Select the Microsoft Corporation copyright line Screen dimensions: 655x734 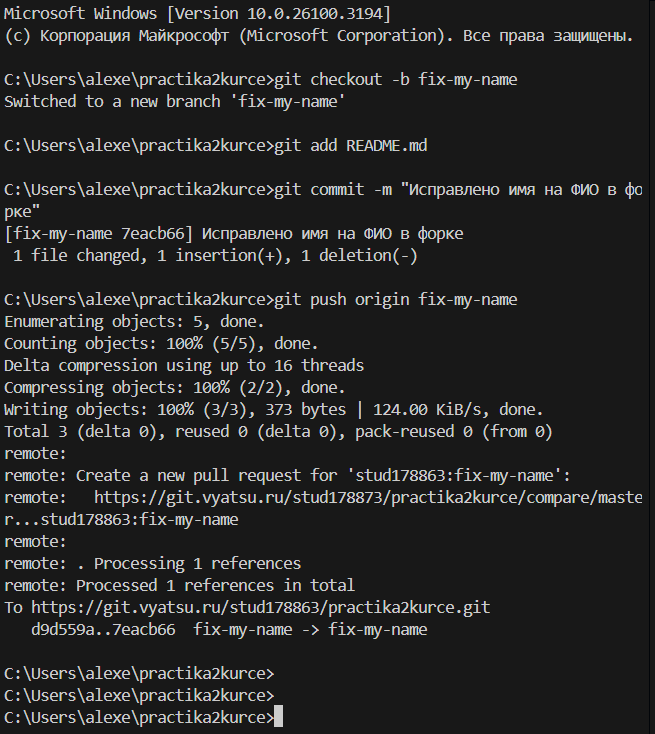318,36
